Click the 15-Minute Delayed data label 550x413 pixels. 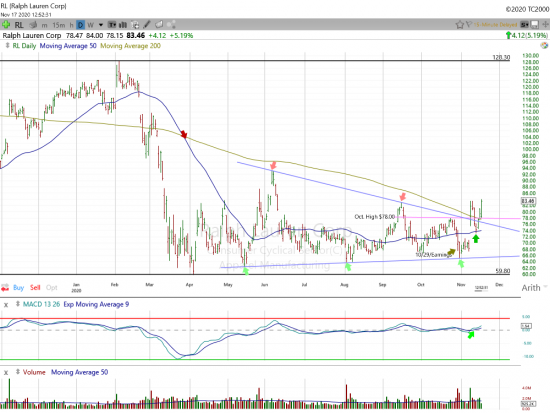[495, 25]
